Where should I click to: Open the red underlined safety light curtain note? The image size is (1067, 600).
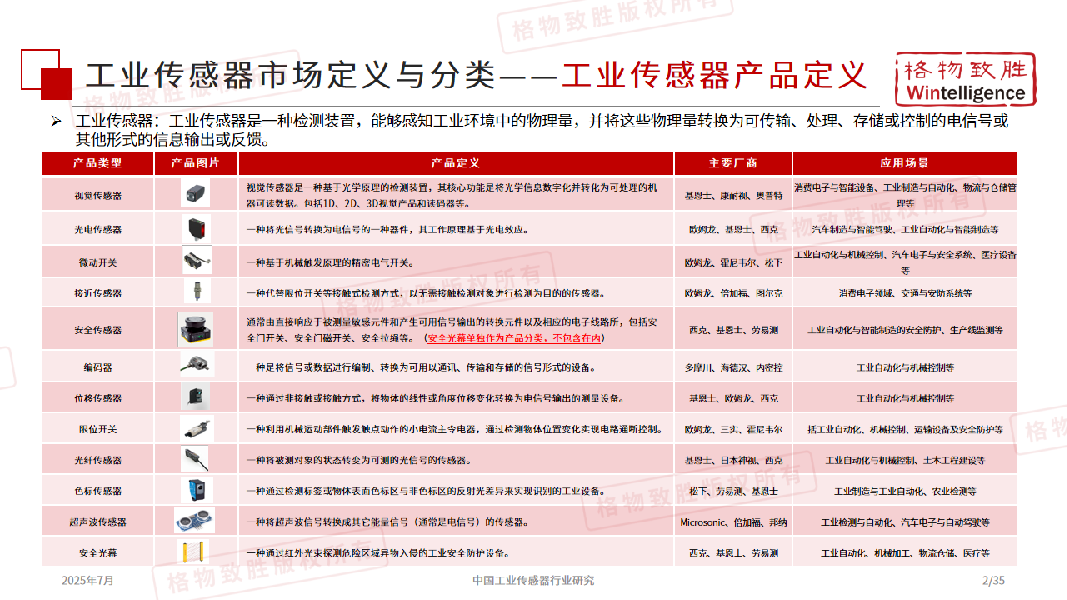[514, 338]
